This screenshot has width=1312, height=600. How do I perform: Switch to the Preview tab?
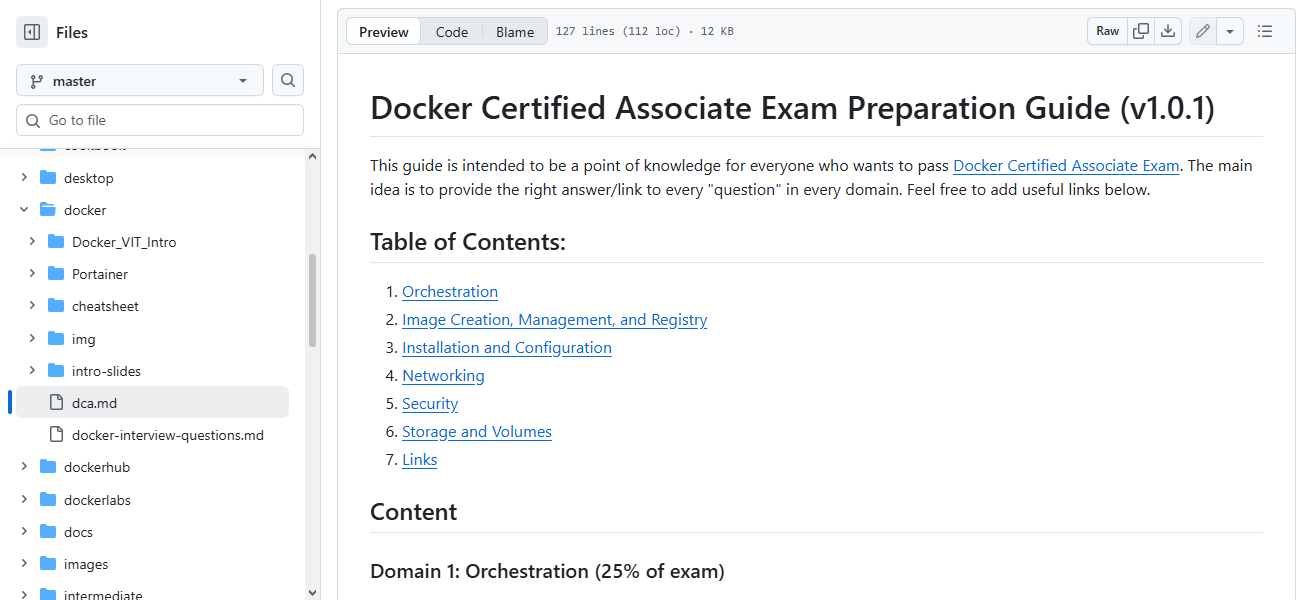point(384,32)
